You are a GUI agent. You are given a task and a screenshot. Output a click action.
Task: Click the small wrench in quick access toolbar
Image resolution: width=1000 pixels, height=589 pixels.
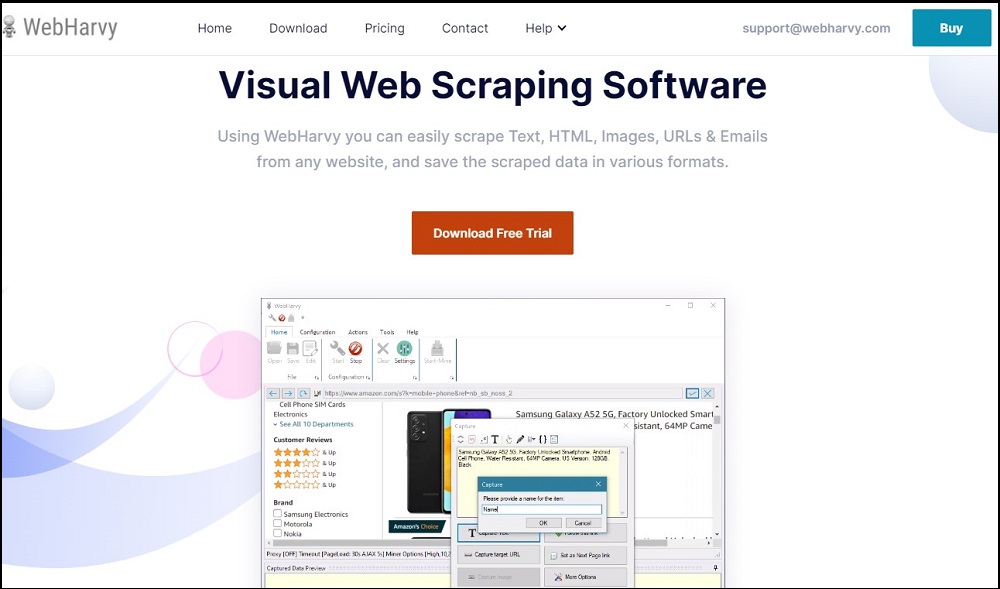(x=272, y=317)
